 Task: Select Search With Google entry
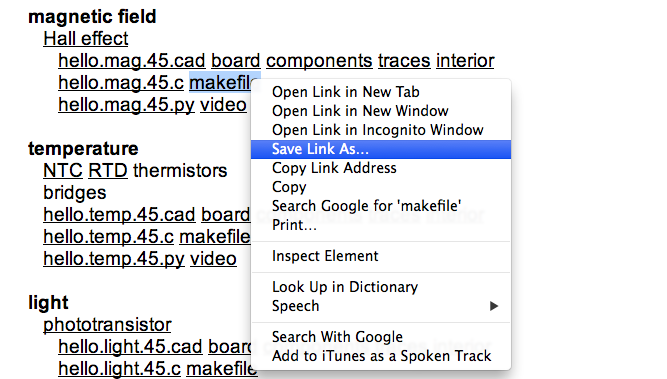381,337
